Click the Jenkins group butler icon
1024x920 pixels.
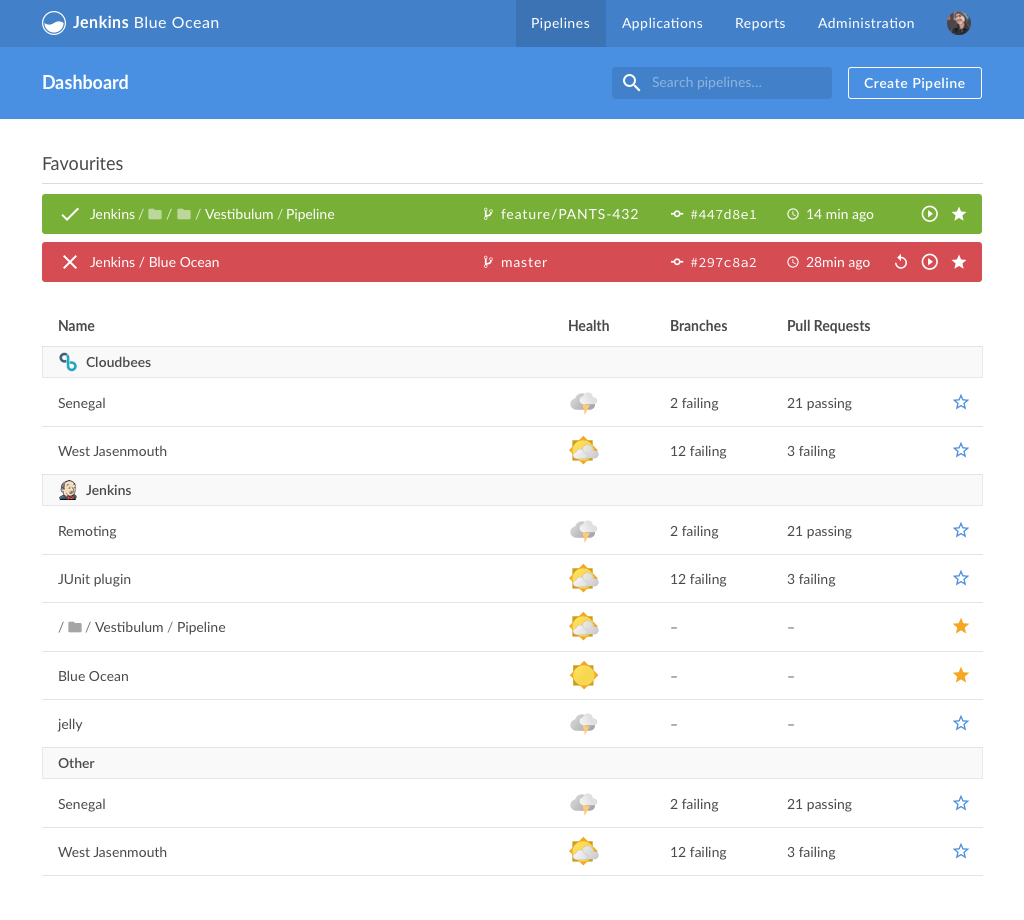[68, 490]
